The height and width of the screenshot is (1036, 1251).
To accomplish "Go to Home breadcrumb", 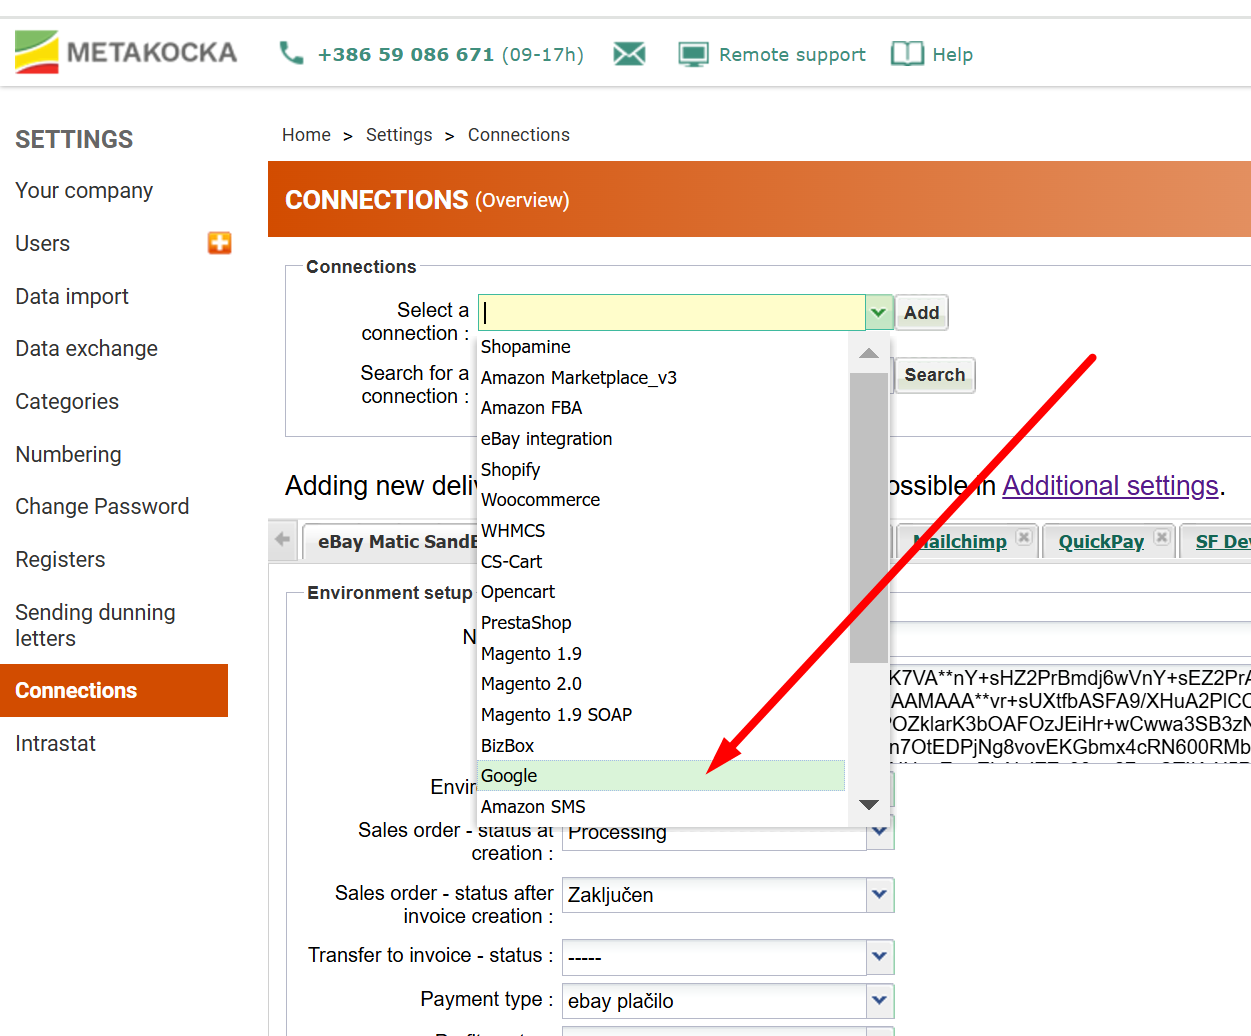I will [306, 135].
